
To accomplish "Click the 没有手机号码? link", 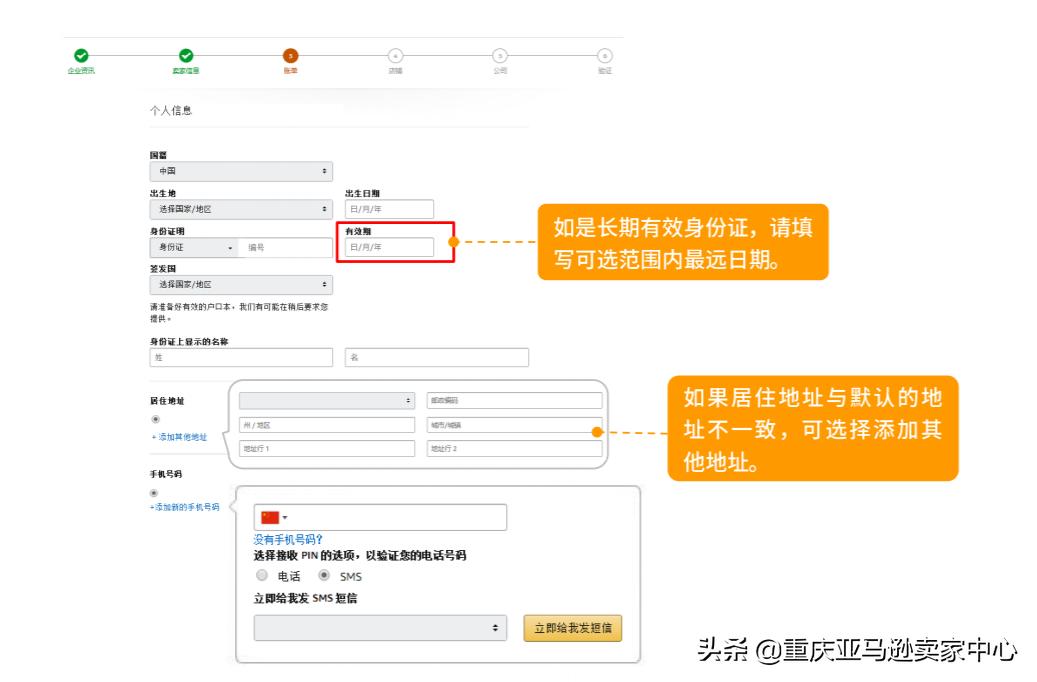I will [288, 538].
